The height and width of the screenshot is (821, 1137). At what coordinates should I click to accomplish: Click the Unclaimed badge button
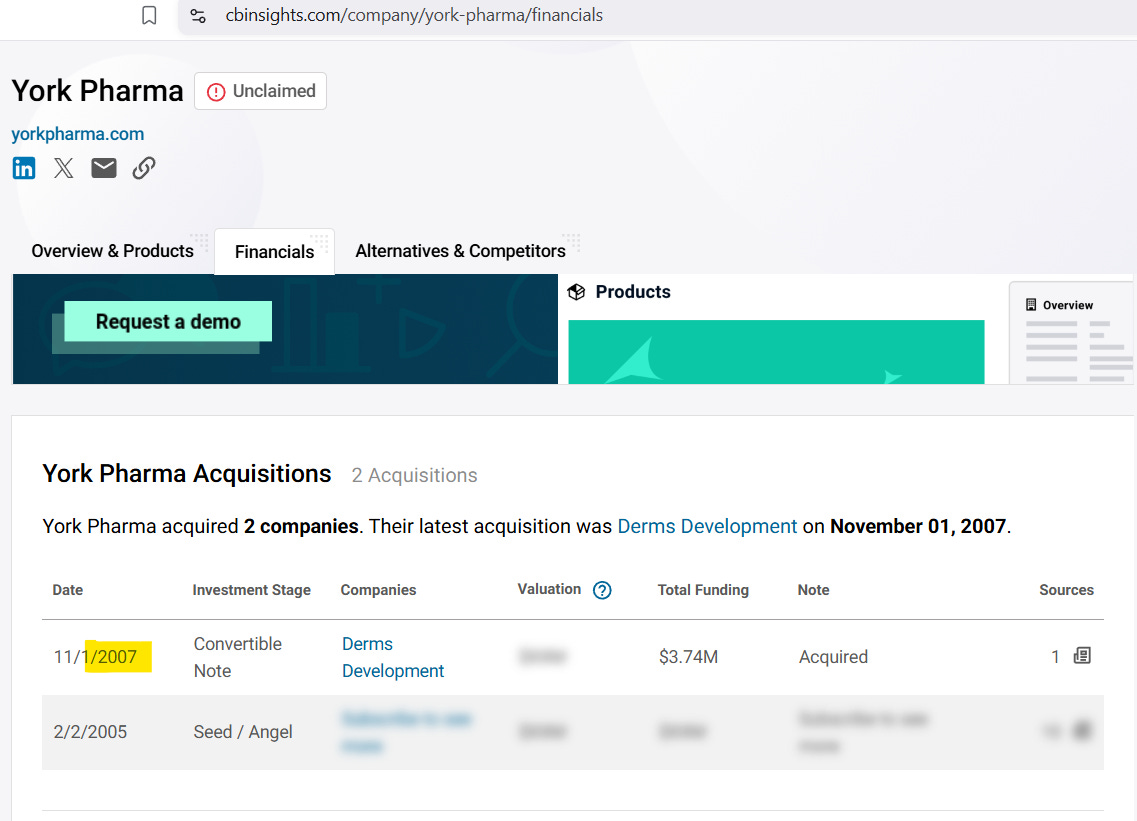260,91
